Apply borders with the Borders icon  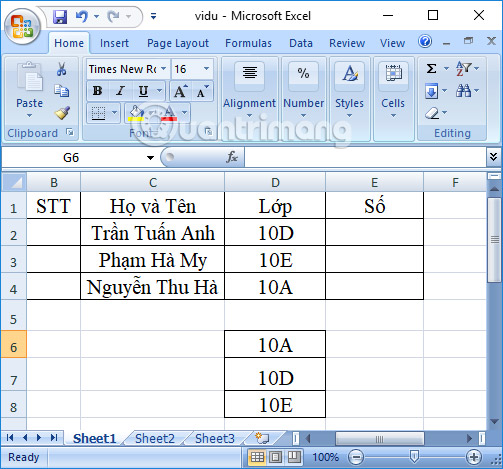(98, 113)
